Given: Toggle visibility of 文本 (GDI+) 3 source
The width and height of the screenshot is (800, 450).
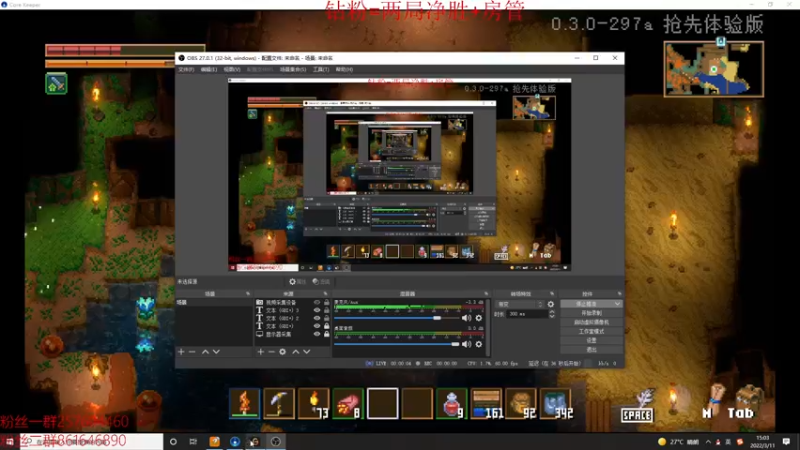Looking at the screenshot, I should pyautogui.click(x=317, y=310).
